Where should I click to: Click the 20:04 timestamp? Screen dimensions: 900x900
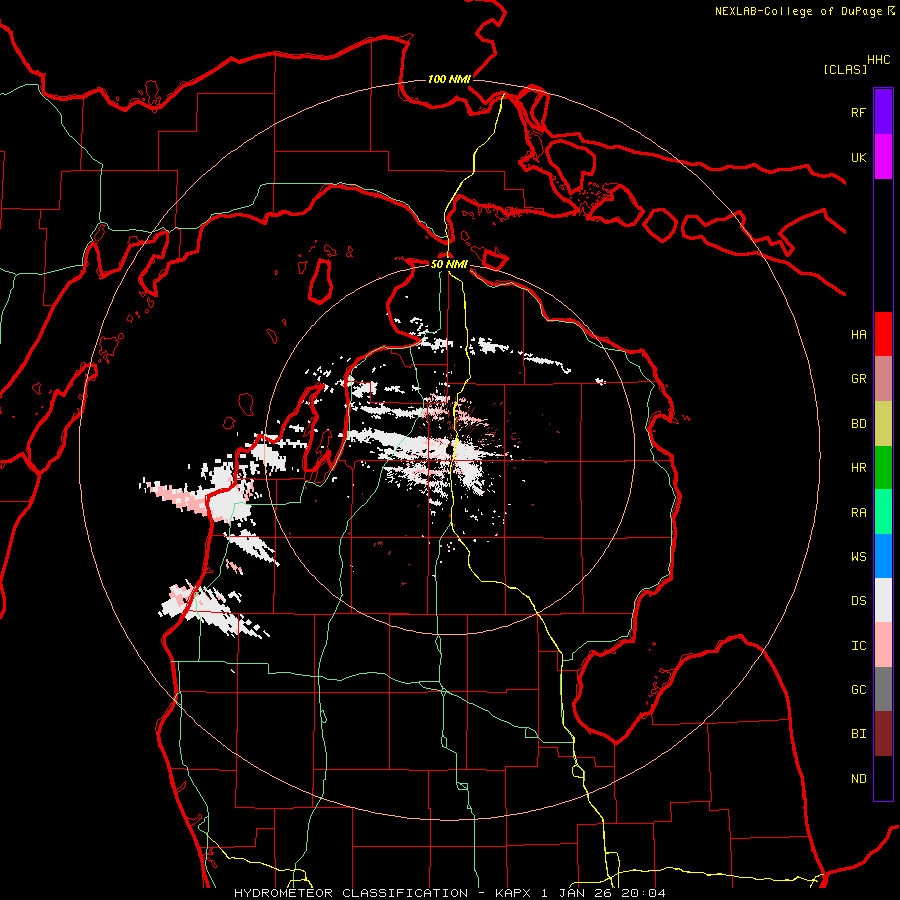pos(646,893)
